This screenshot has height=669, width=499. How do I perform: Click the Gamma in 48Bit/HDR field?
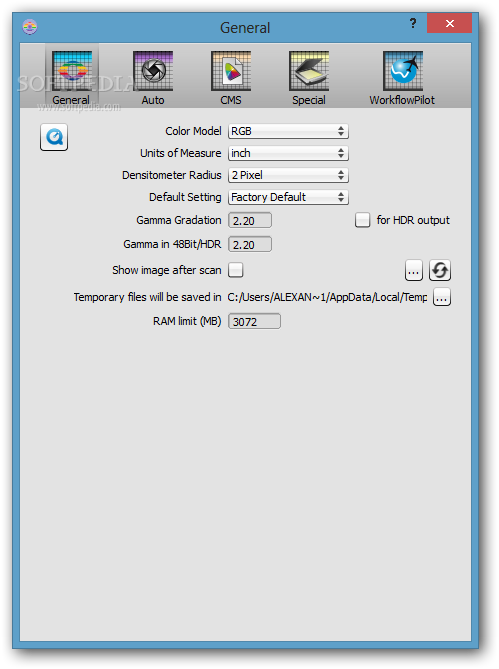pos(250,244)
